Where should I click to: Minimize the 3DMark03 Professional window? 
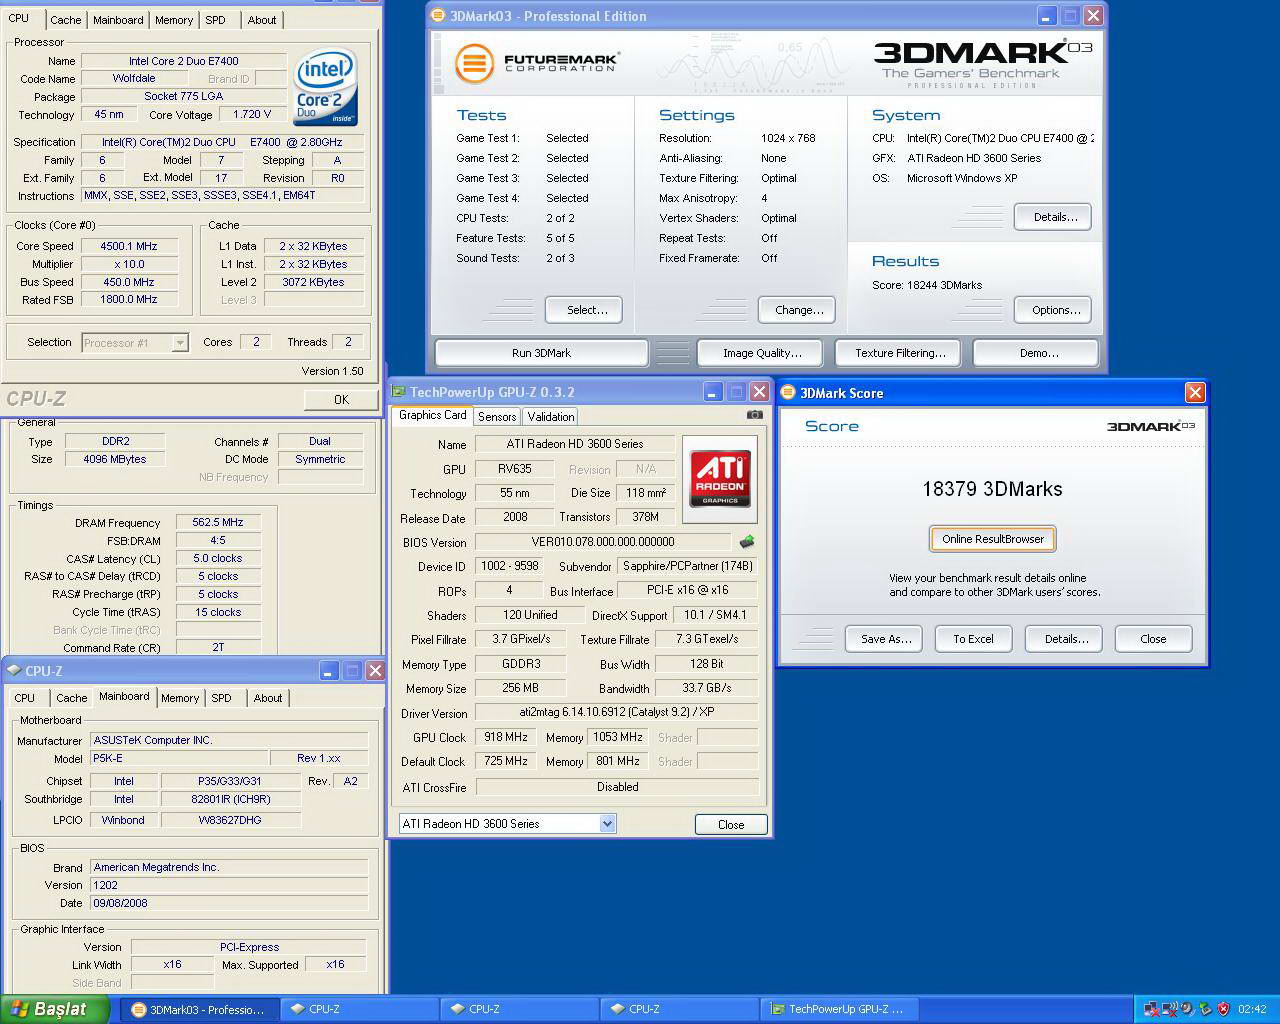tap(1046, 16)
